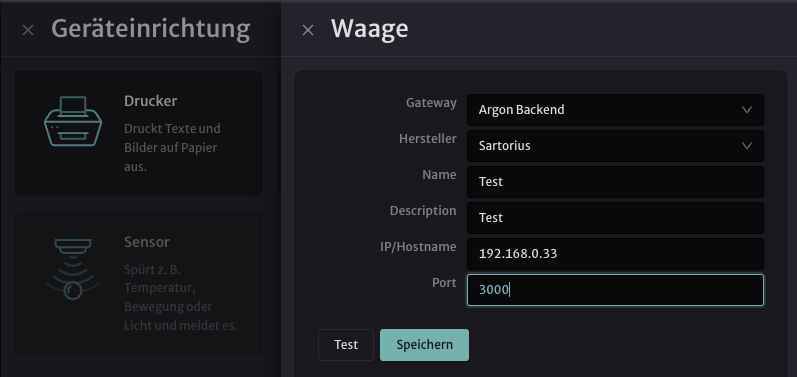Click the Description input field

point(615,218)
